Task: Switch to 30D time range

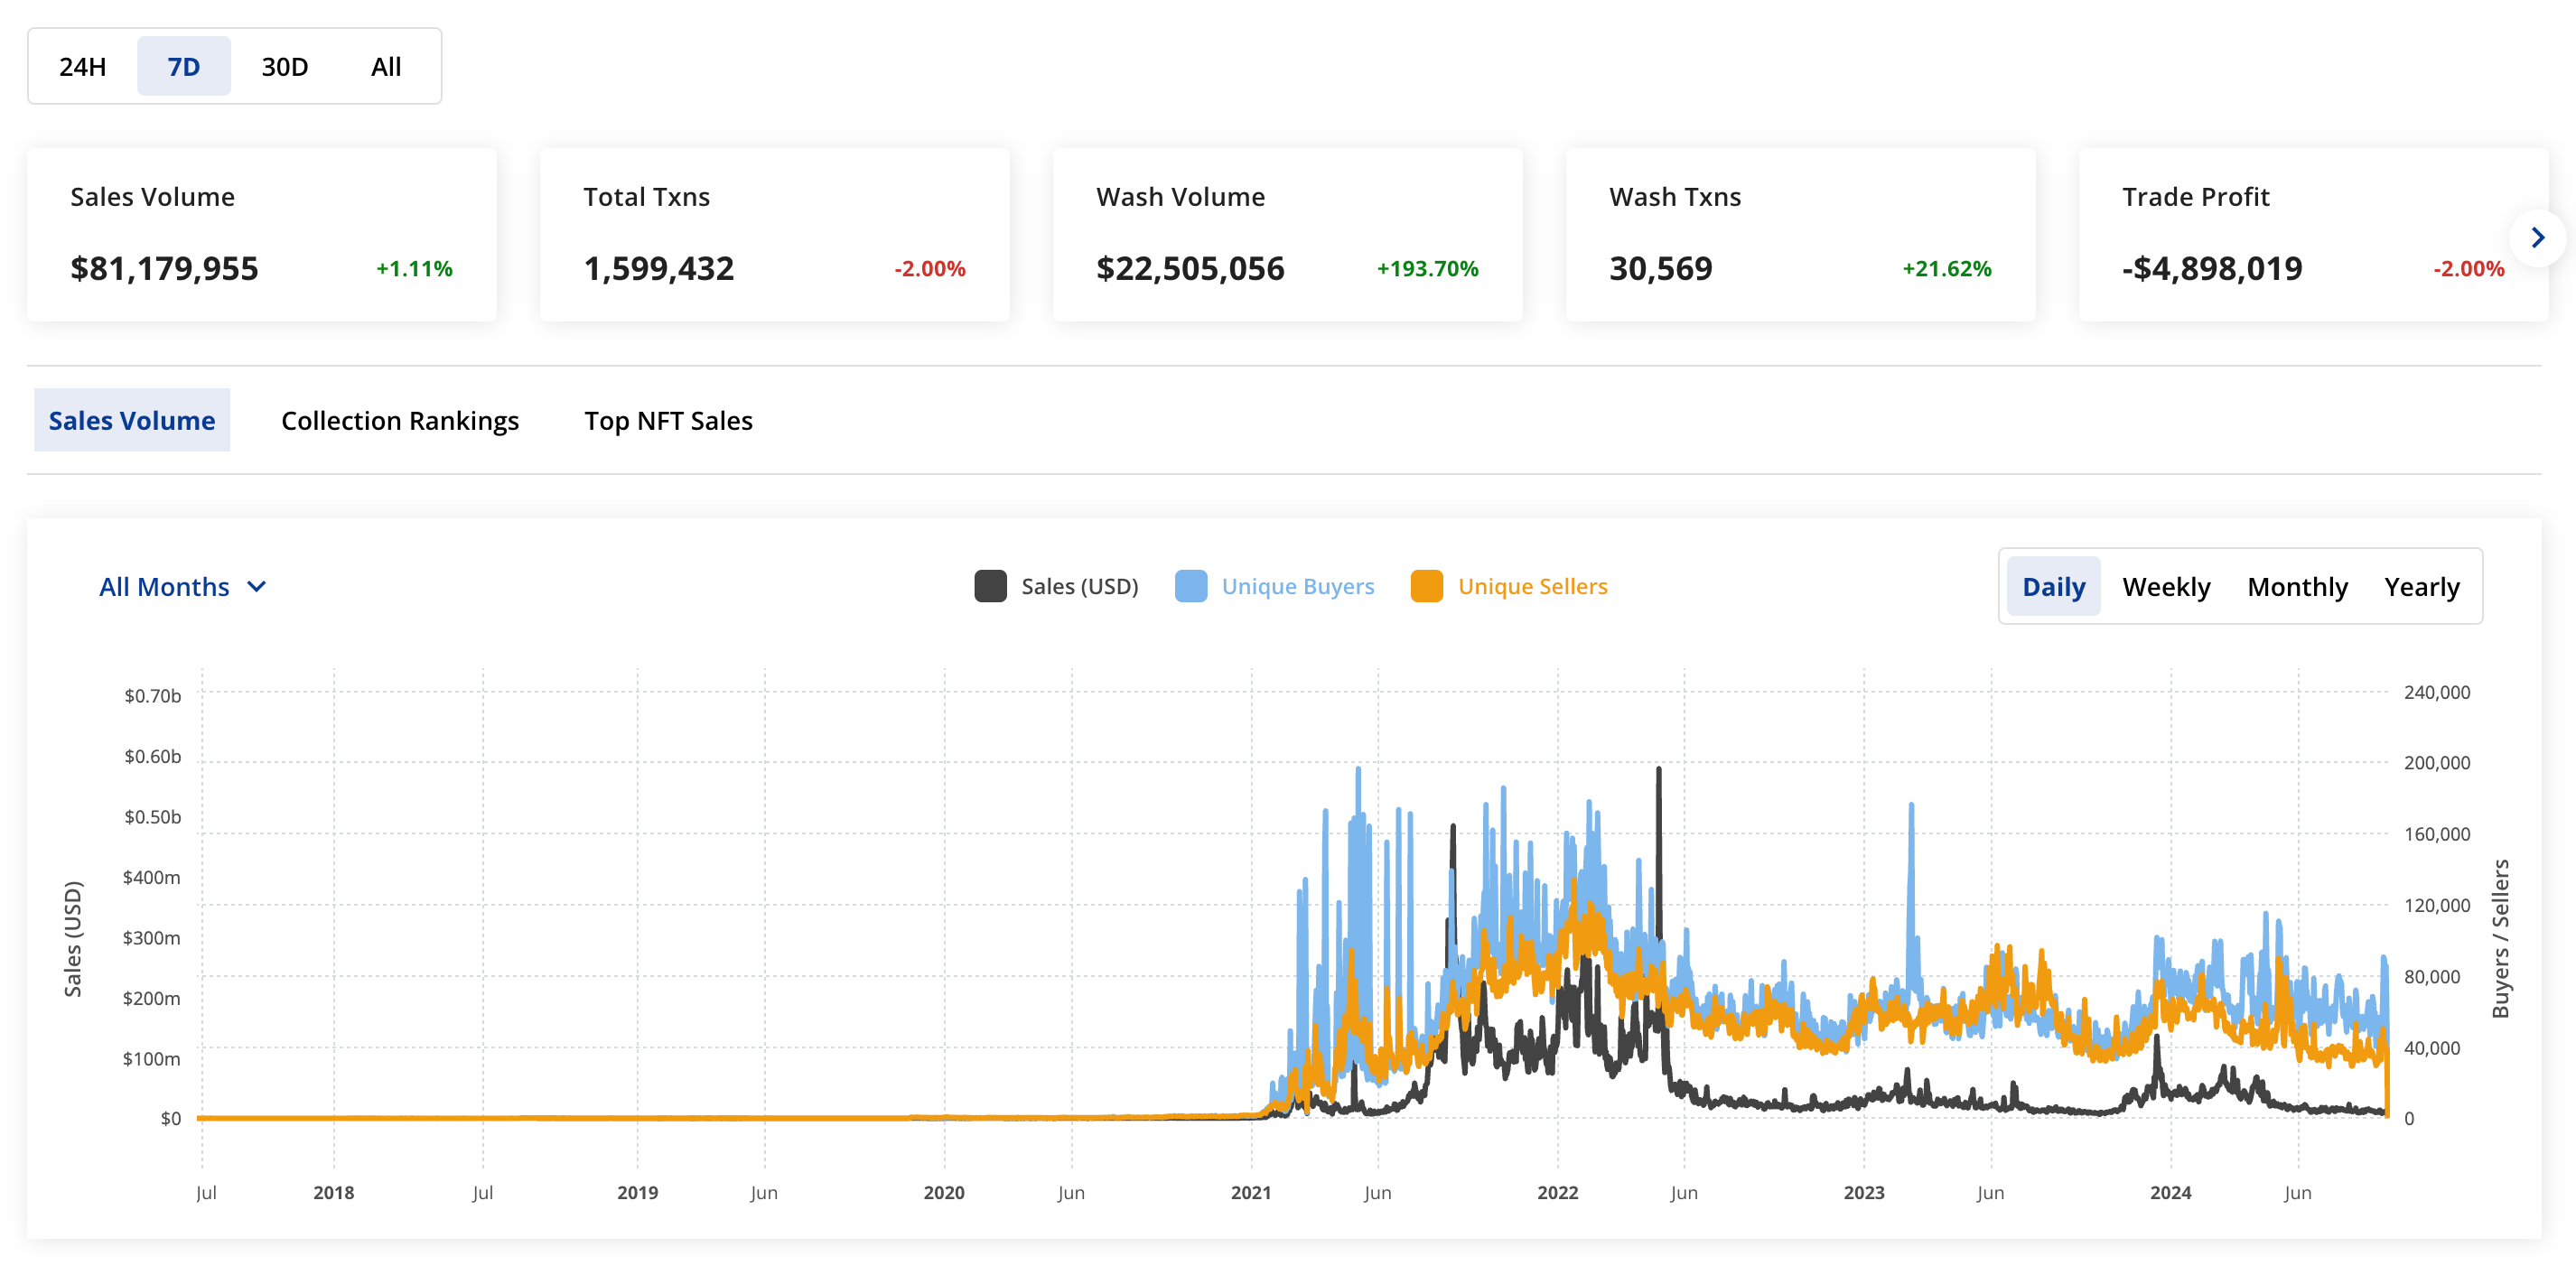Action: point(284,67)
